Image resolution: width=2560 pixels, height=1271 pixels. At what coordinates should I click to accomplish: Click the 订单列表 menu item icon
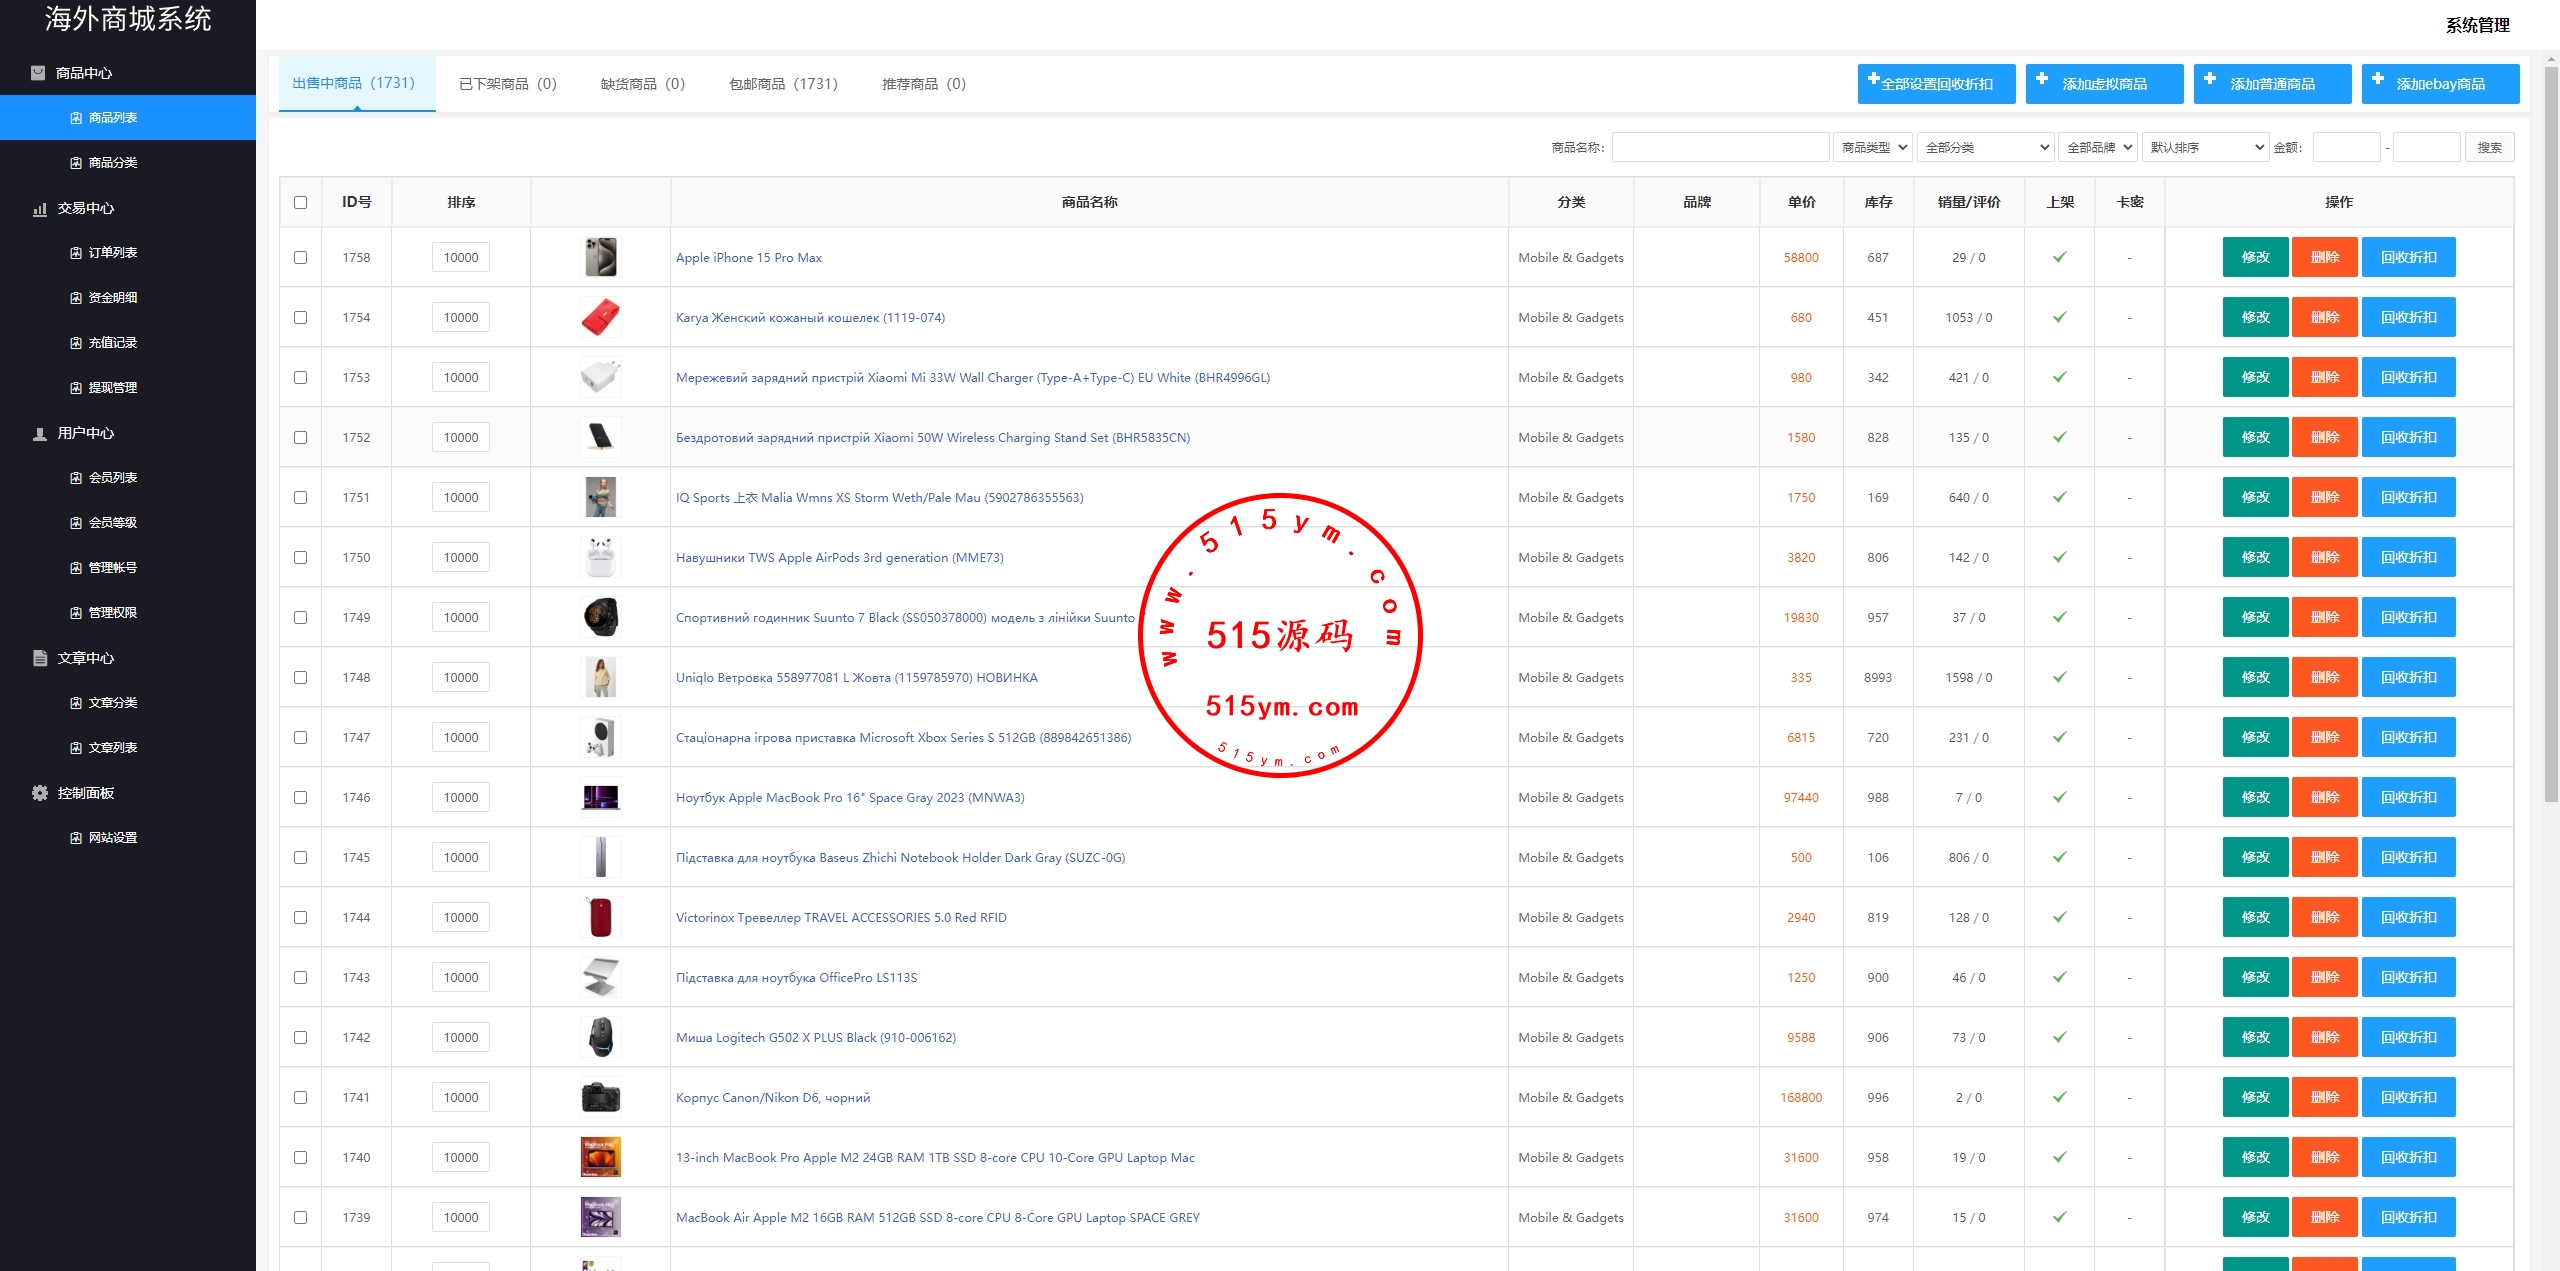tap(76, 253)
